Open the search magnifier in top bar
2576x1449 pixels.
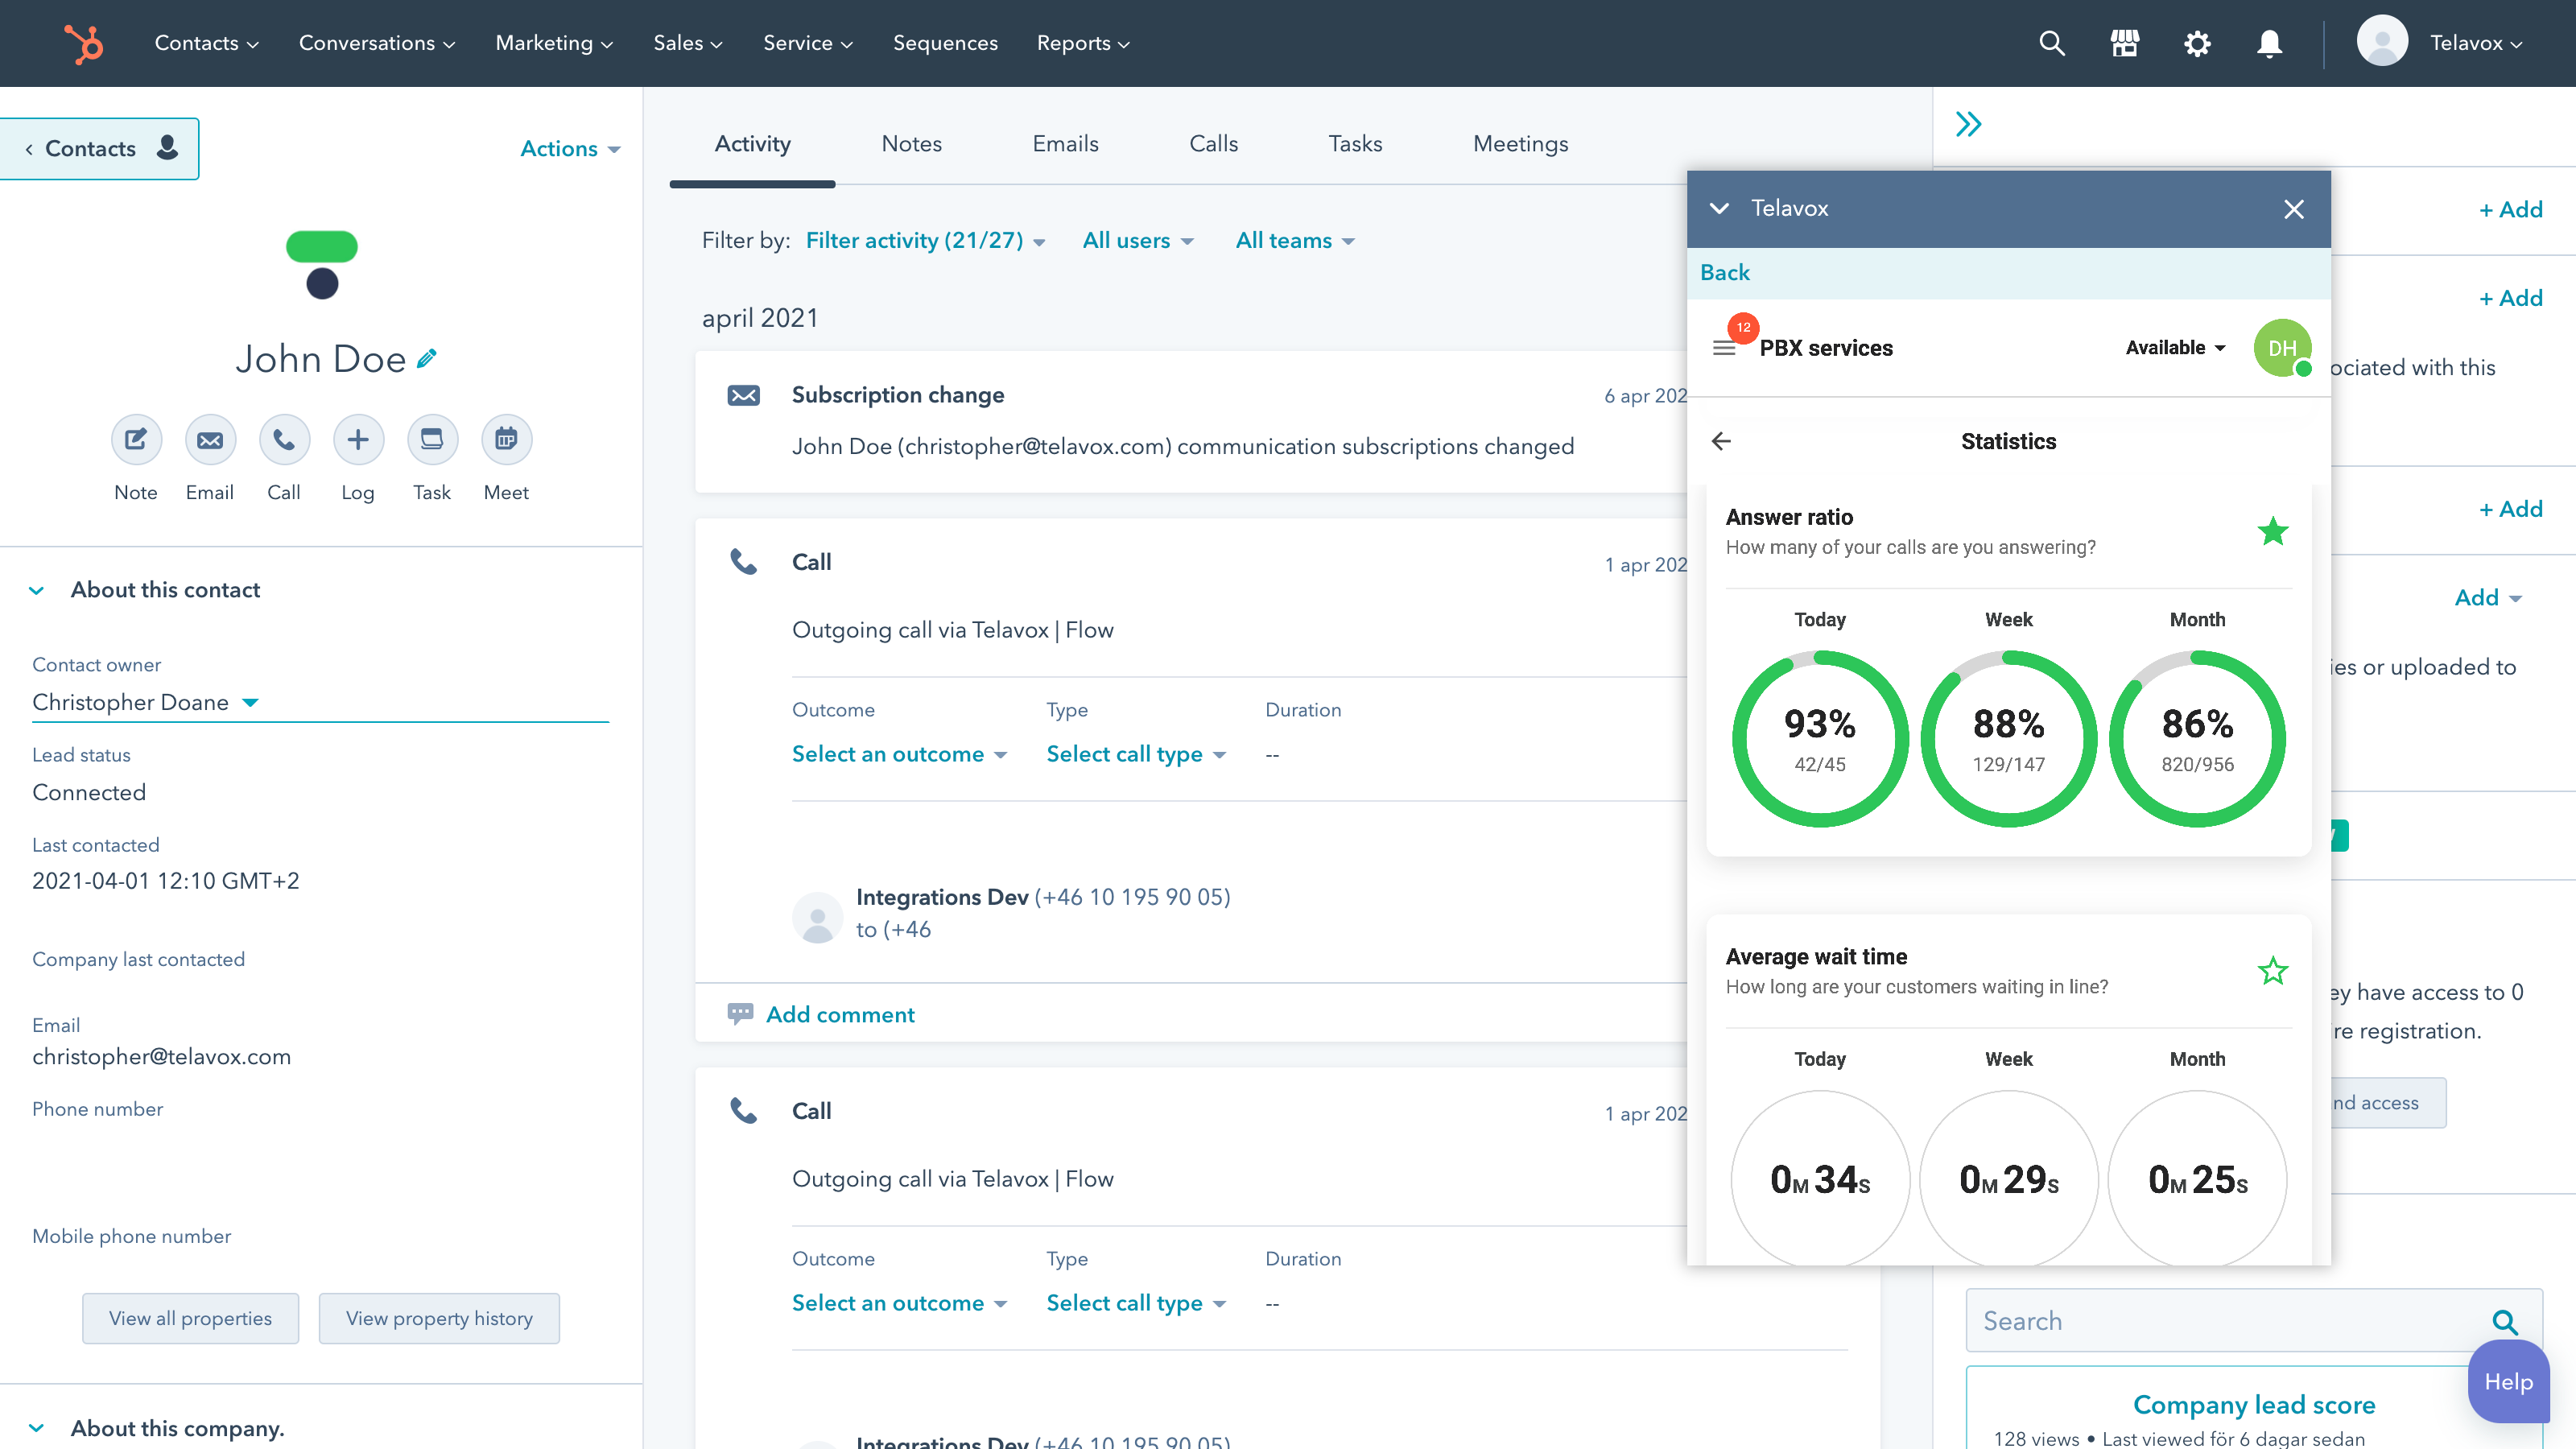click(2051, 43)
